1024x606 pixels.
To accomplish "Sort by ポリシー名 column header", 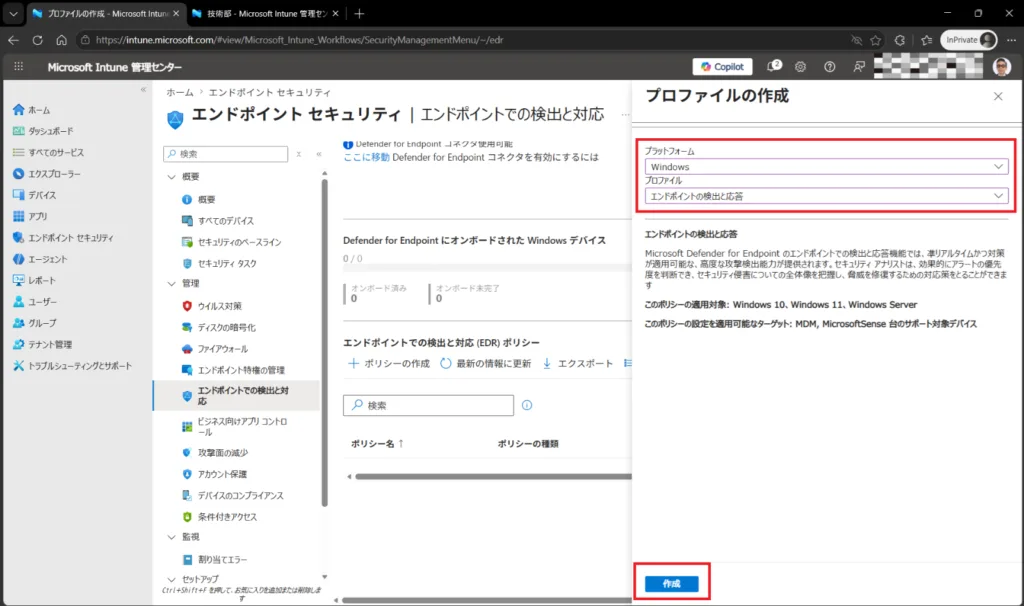I will [377, 443].
